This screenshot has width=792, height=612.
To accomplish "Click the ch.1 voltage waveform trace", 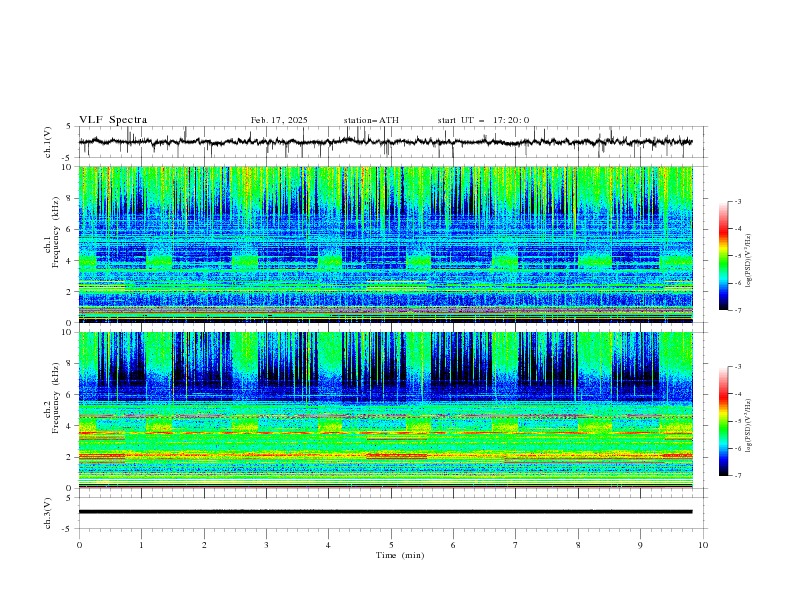I will [x=385, y=142].
